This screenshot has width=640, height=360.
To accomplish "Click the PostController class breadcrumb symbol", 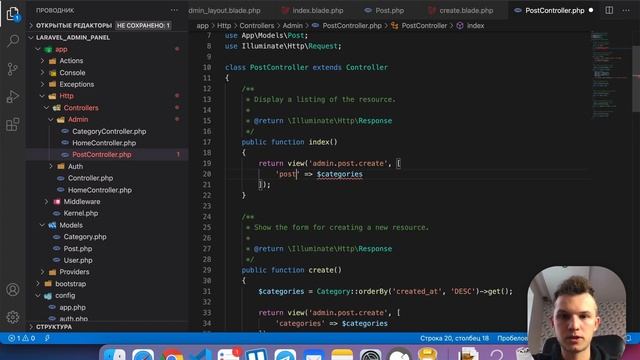I will tap(419, 26).
